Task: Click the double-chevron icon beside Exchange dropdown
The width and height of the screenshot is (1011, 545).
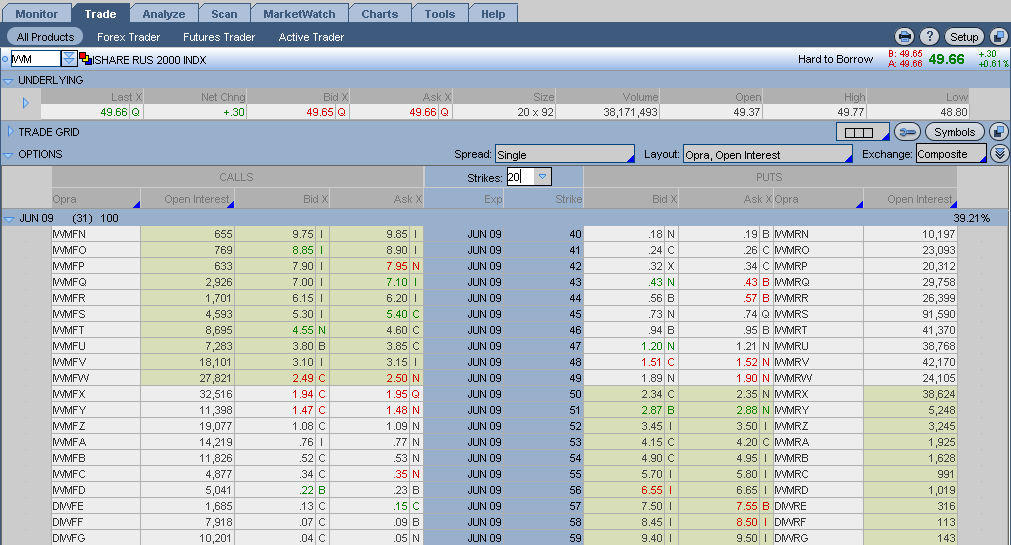Action: [x=1000, y=154]
